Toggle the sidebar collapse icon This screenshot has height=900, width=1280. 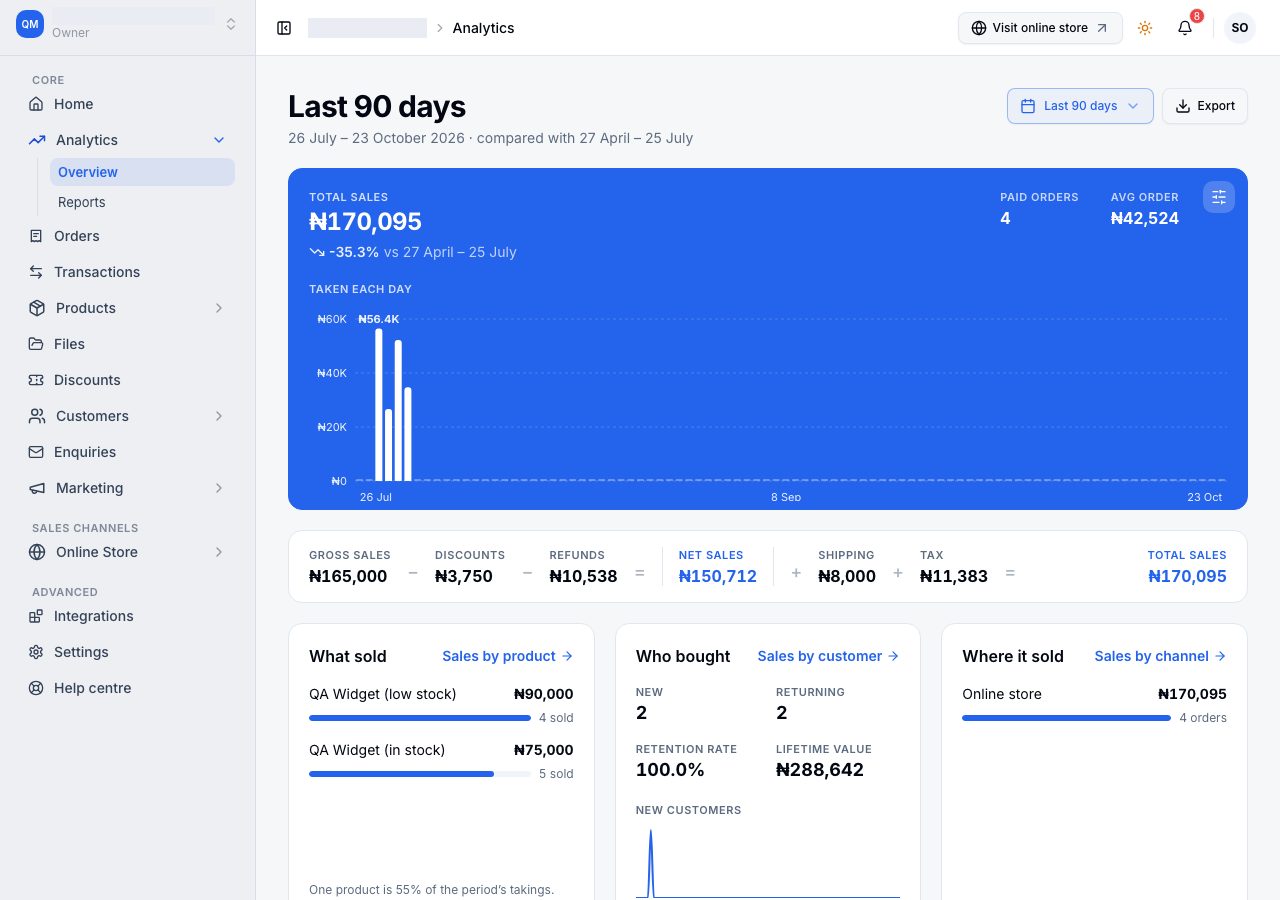click(x=284, y=28)
